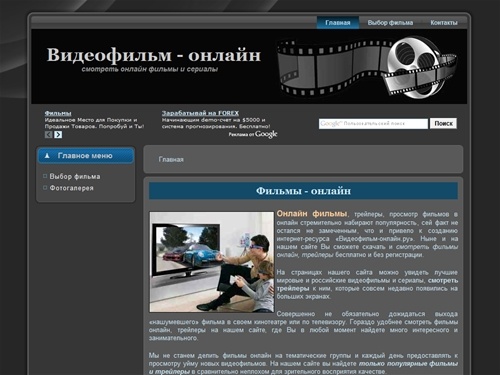This screenshot has width=500, height=375.
Task: Click the Реклама от Google label
Action: pos(253,134)
